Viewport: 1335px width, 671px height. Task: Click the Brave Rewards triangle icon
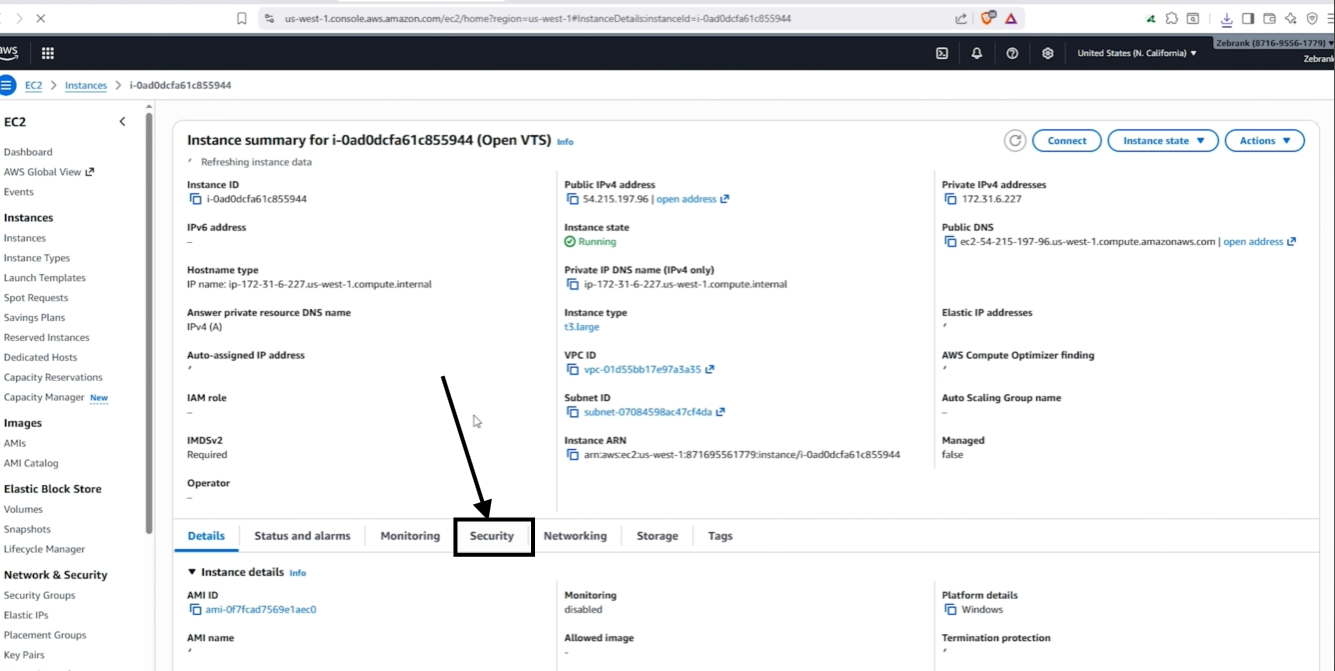coord(1011,18)
